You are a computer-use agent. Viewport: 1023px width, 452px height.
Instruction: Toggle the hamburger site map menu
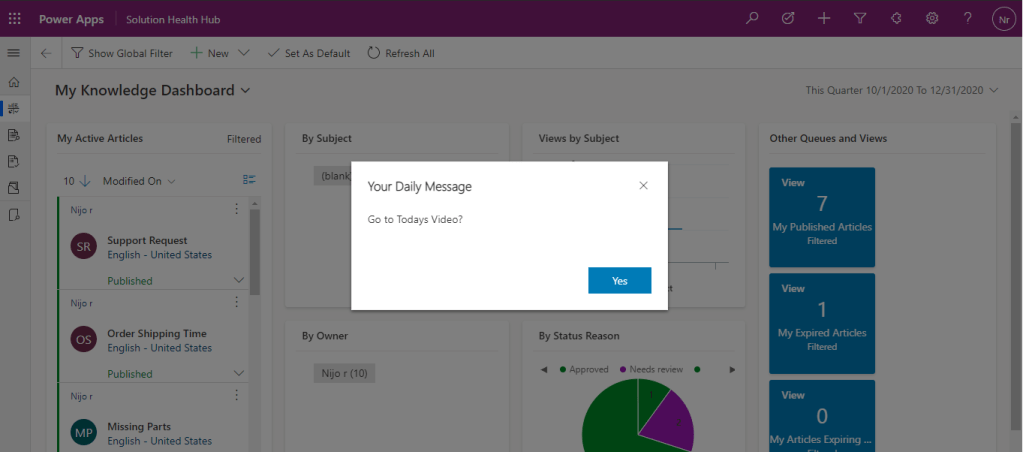[x=14, y=53]
